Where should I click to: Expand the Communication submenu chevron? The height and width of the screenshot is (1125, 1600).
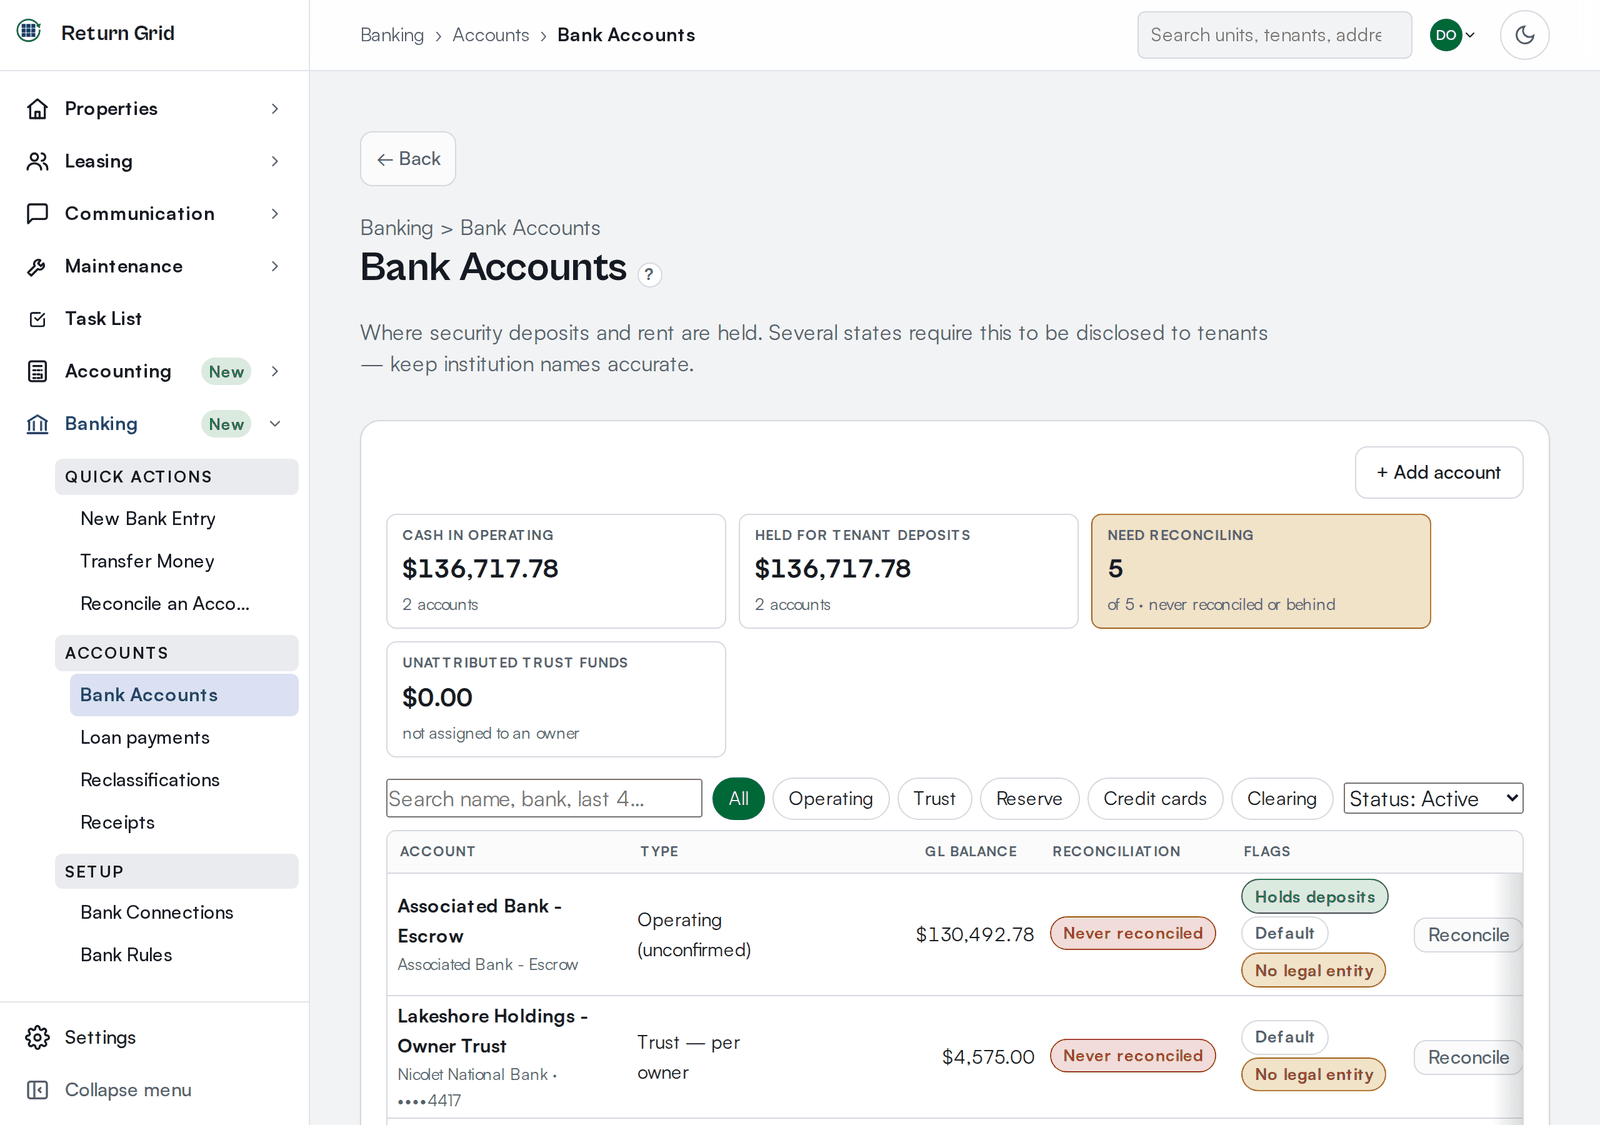click(275, 214)
